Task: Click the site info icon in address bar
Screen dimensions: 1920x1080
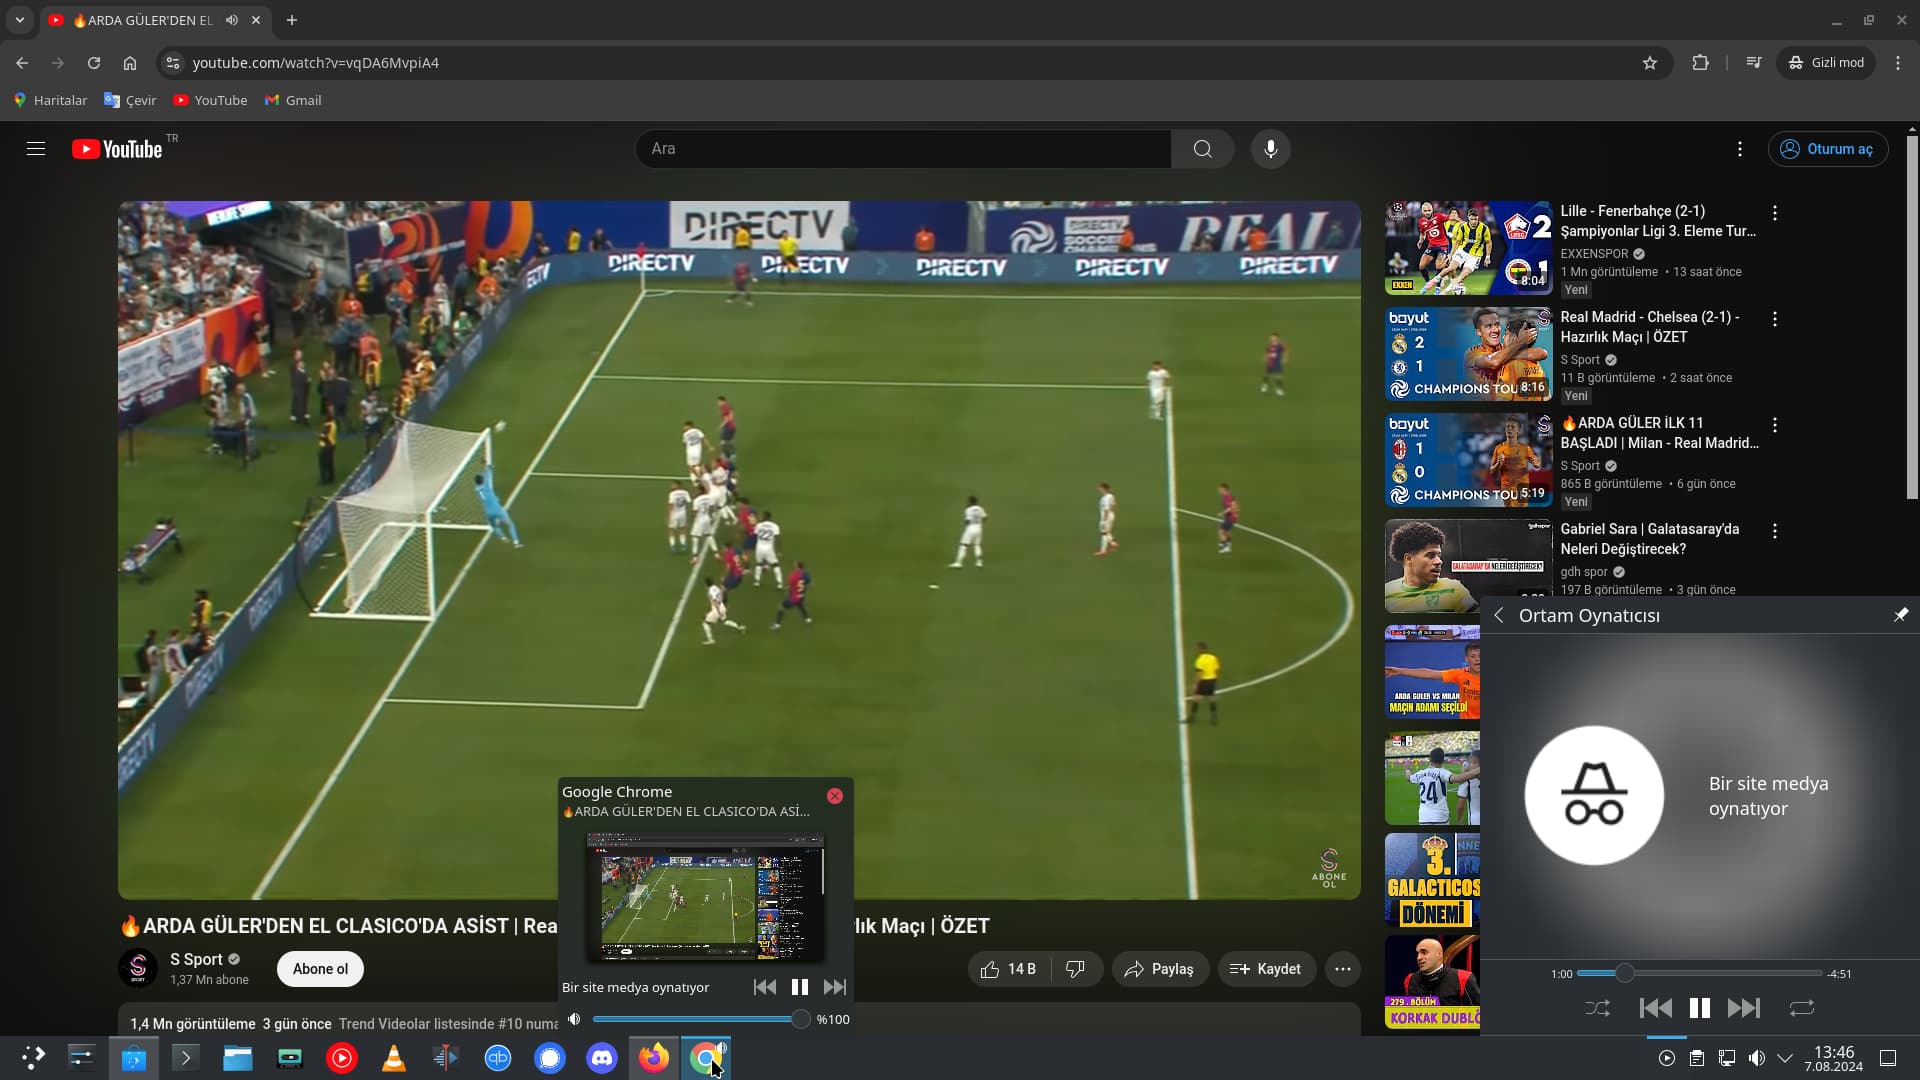Action: pyautogui.click(x=173, y=63)
